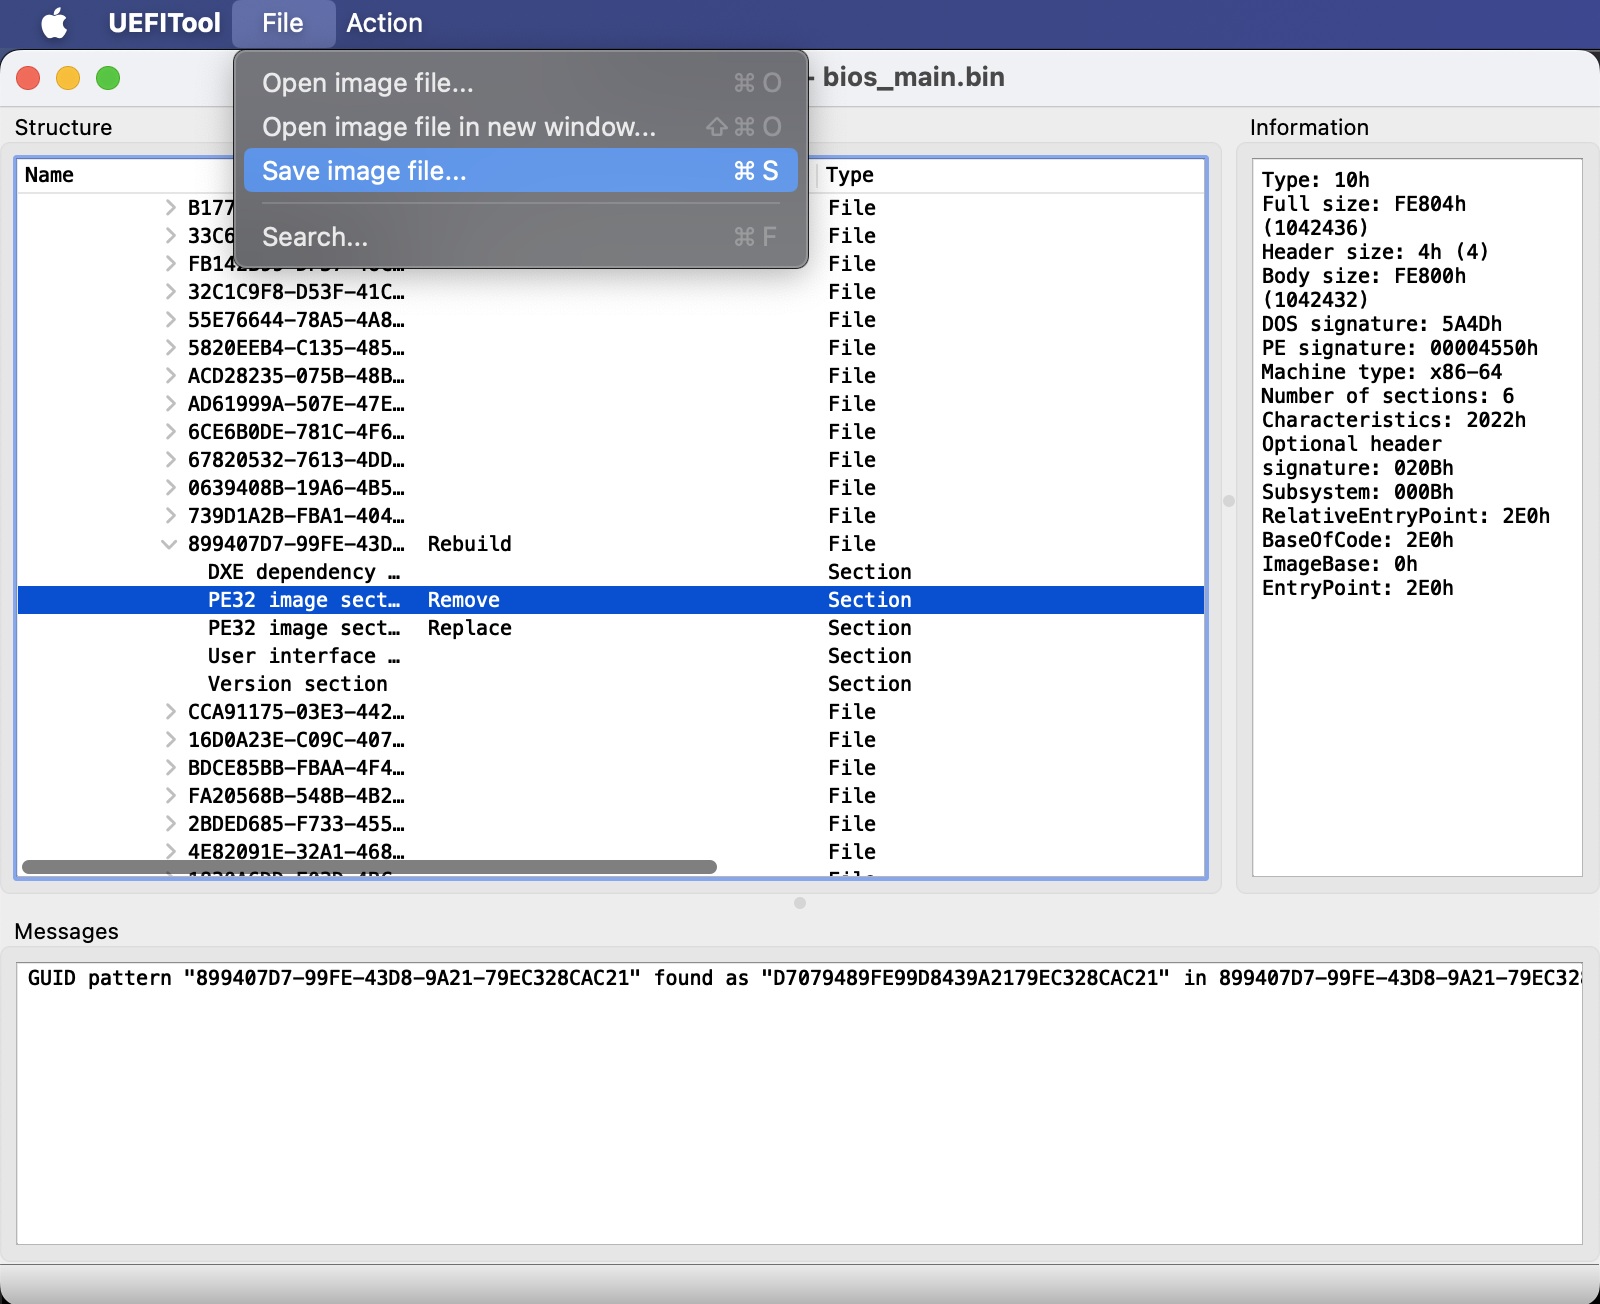Expand the BDCE85BB-FBAA-4F4… file node

pos(170,768)
